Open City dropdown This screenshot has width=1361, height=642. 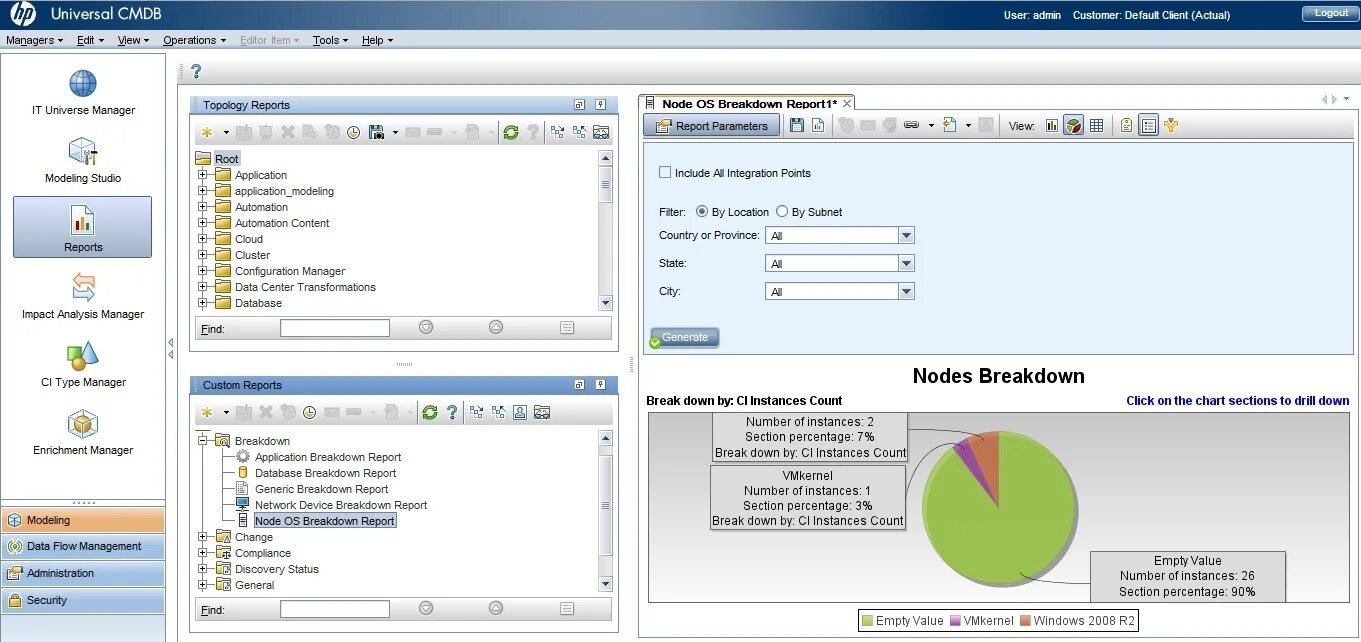(x=906, y=292)
